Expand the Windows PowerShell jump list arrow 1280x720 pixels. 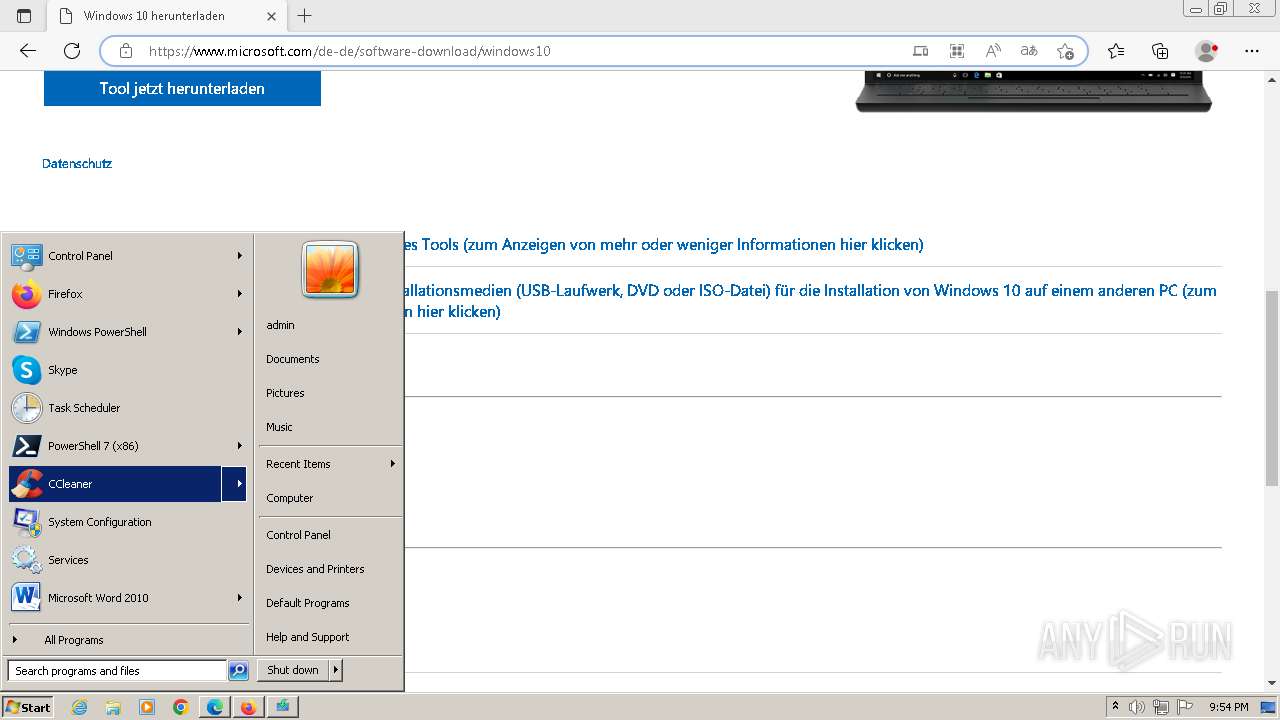pyautogui.click(x=240, y=332)
